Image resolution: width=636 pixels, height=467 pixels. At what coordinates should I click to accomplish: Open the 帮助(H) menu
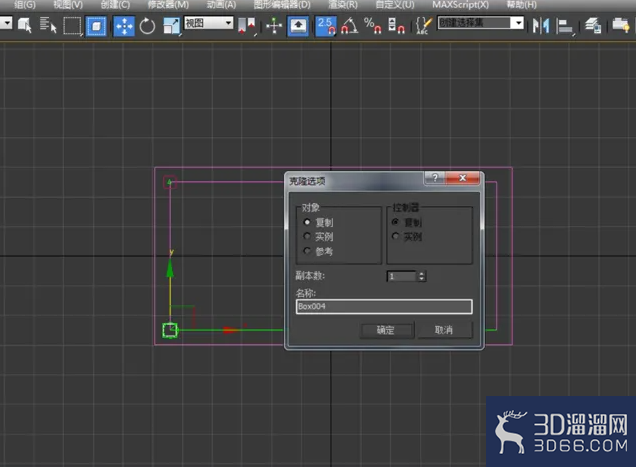[522, 5]
